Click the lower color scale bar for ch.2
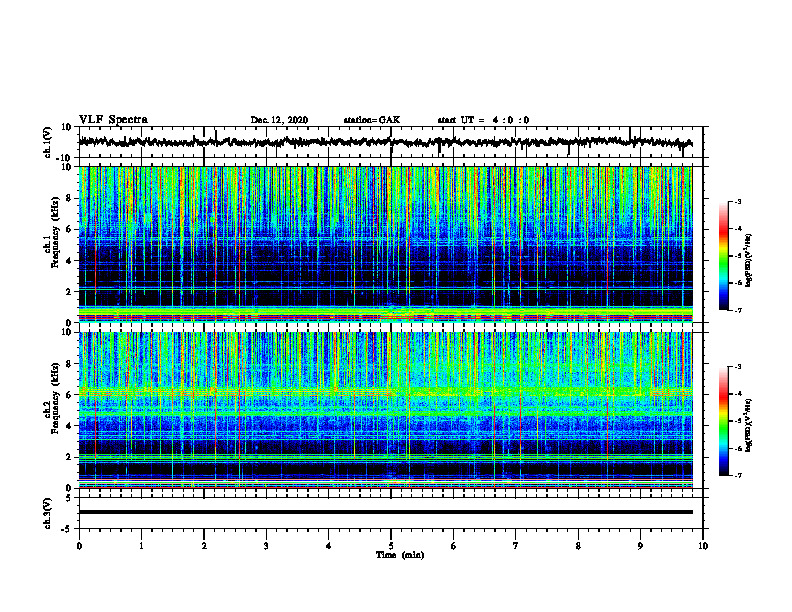The width and height of the screenshot is (792, 612). coord(724,421)
